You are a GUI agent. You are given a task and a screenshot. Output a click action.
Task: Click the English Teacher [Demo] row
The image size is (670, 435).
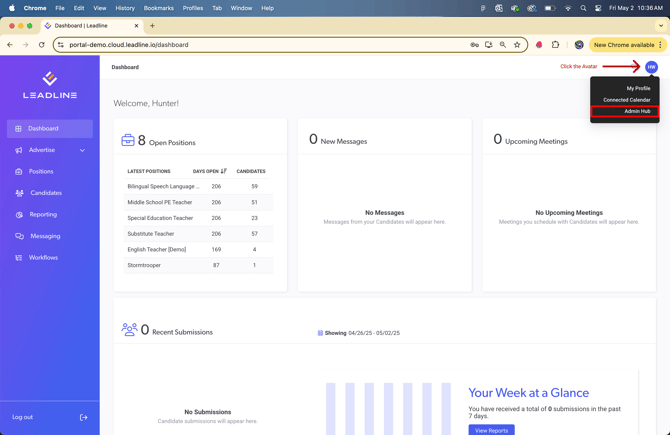(x=198, y=250)
